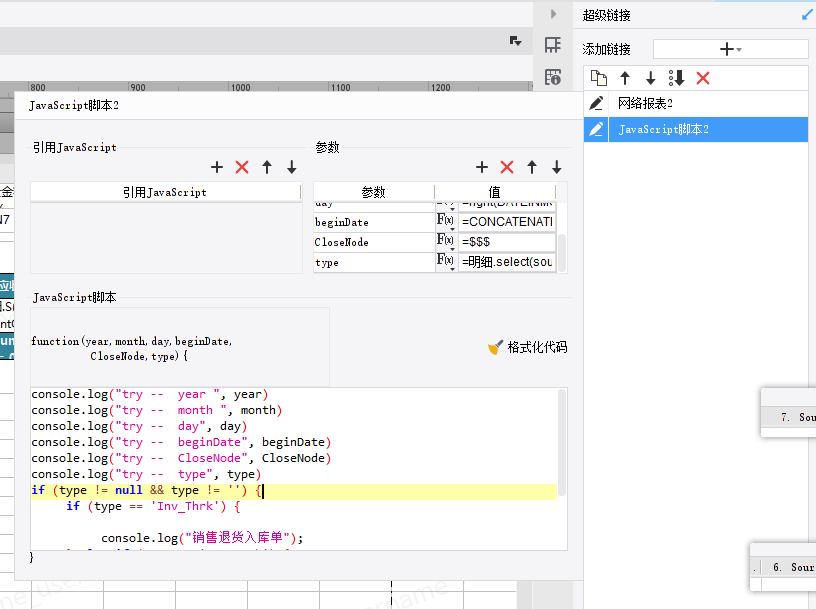Delete the selected referenced JavaScript entry
The width and height of the screenshot is (816, 609).
(x=242, y=167)
